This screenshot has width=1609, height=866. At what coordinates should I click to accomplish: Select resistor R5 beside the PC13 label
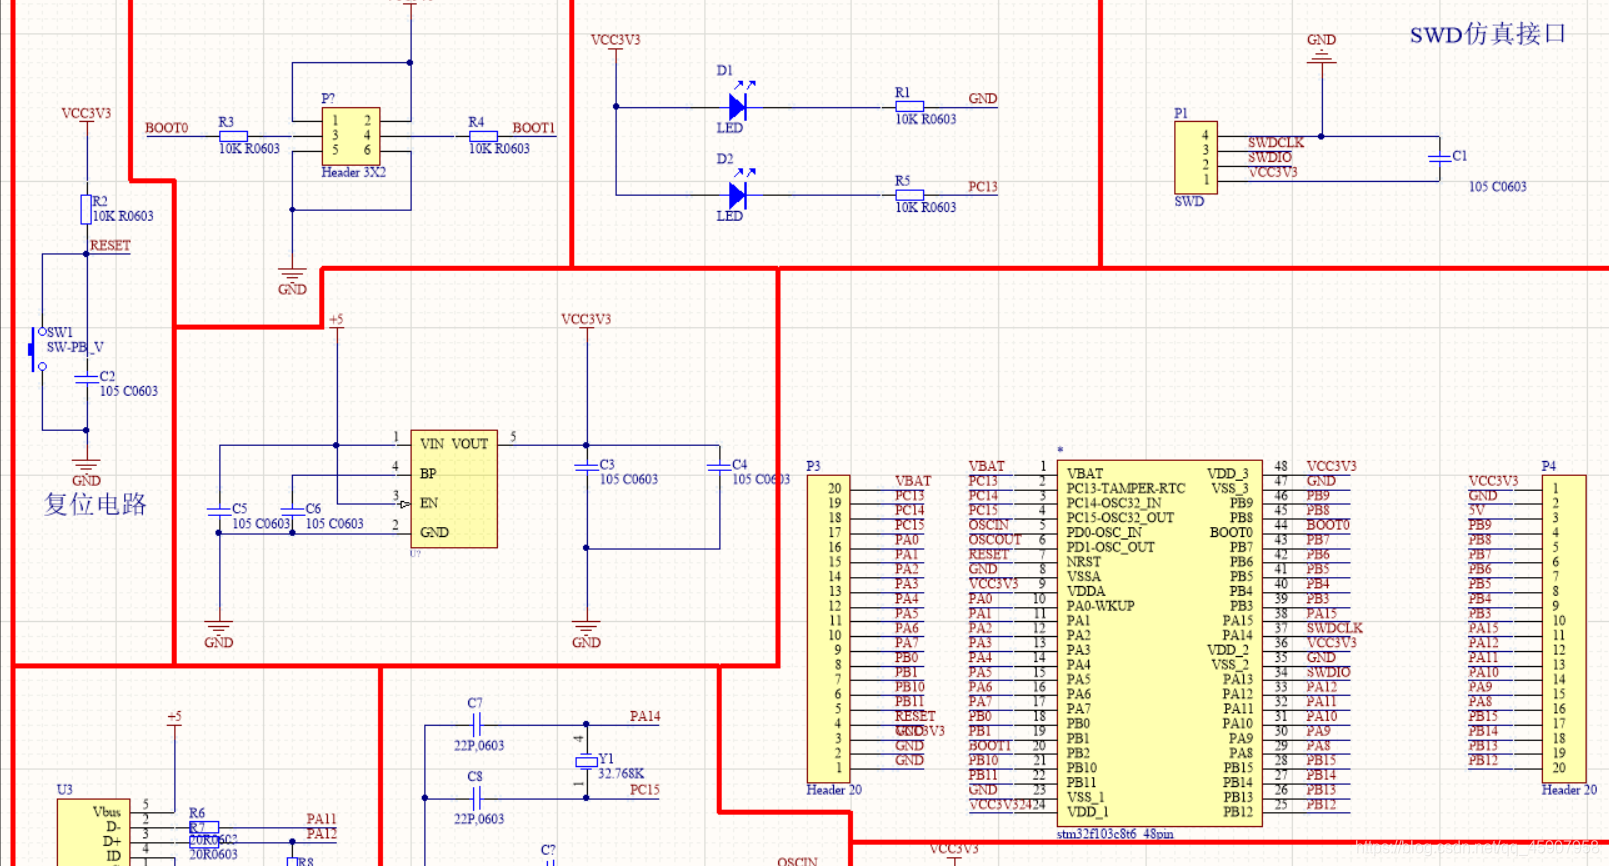(909, 195)
